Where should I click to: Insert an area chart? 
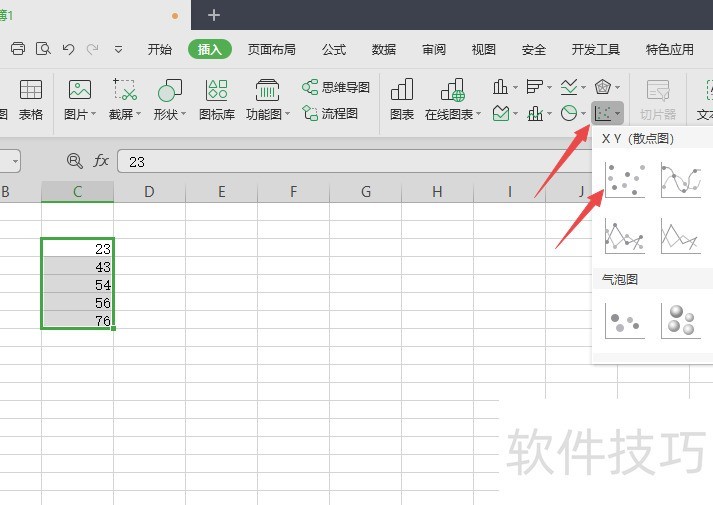pos(501,113)
